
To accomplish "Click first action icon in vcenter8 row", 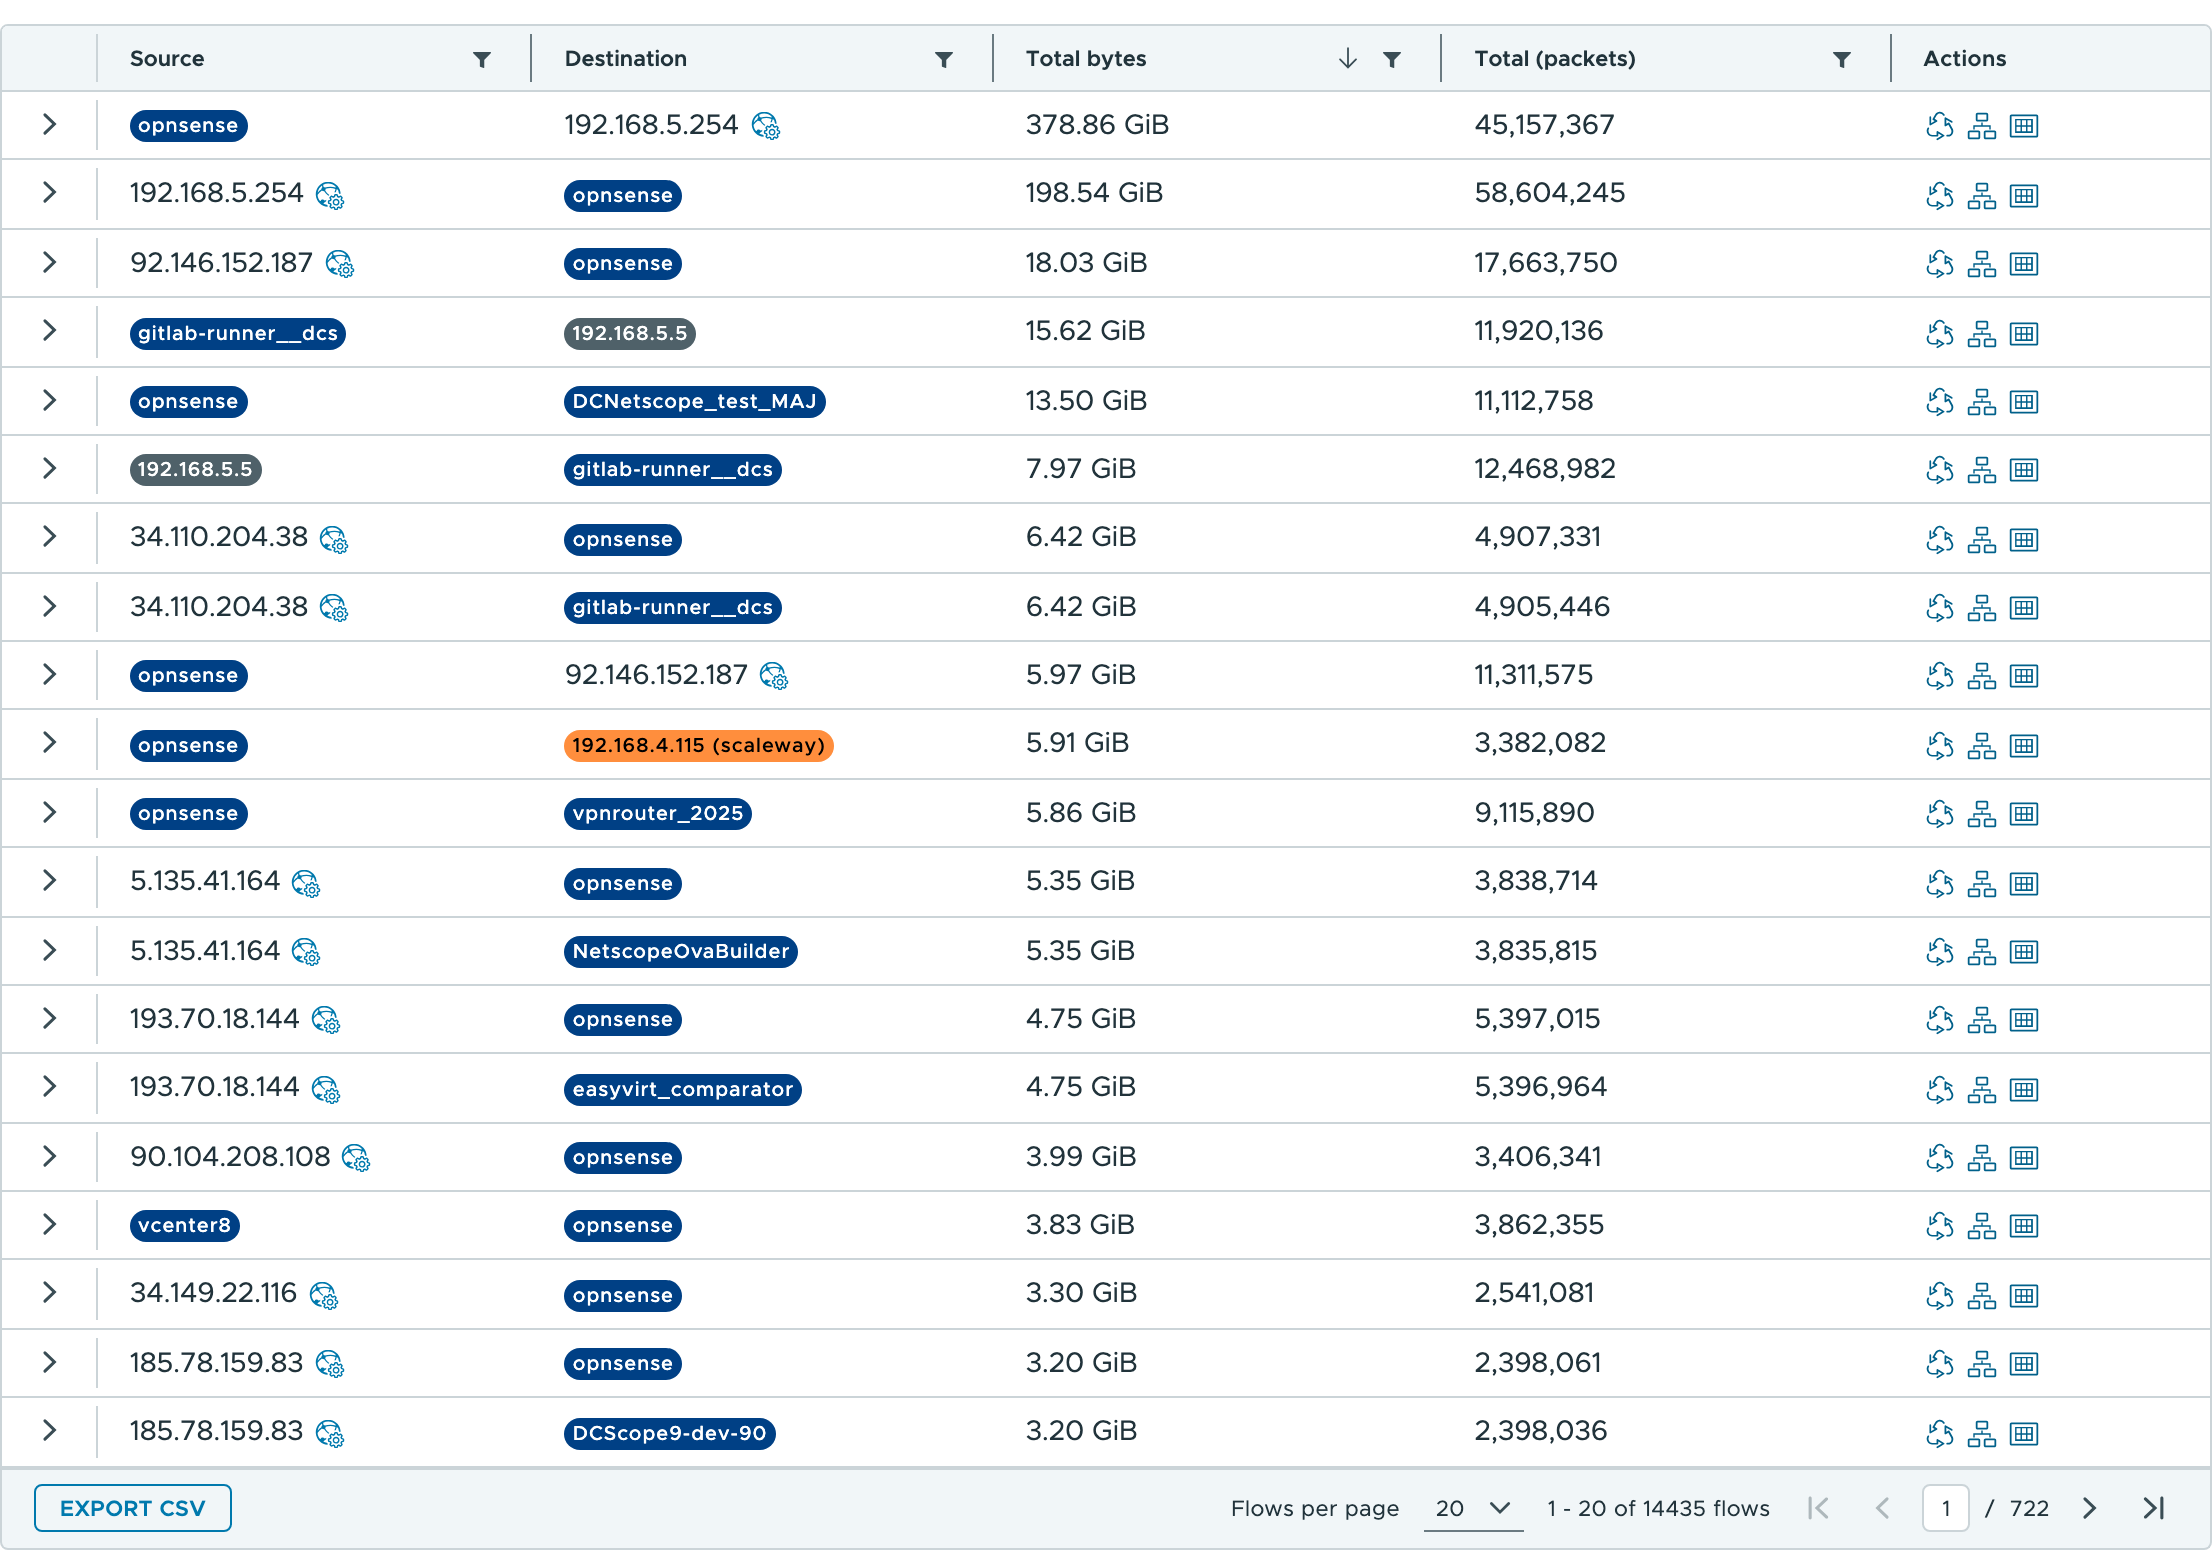I will [1939, 1226].
